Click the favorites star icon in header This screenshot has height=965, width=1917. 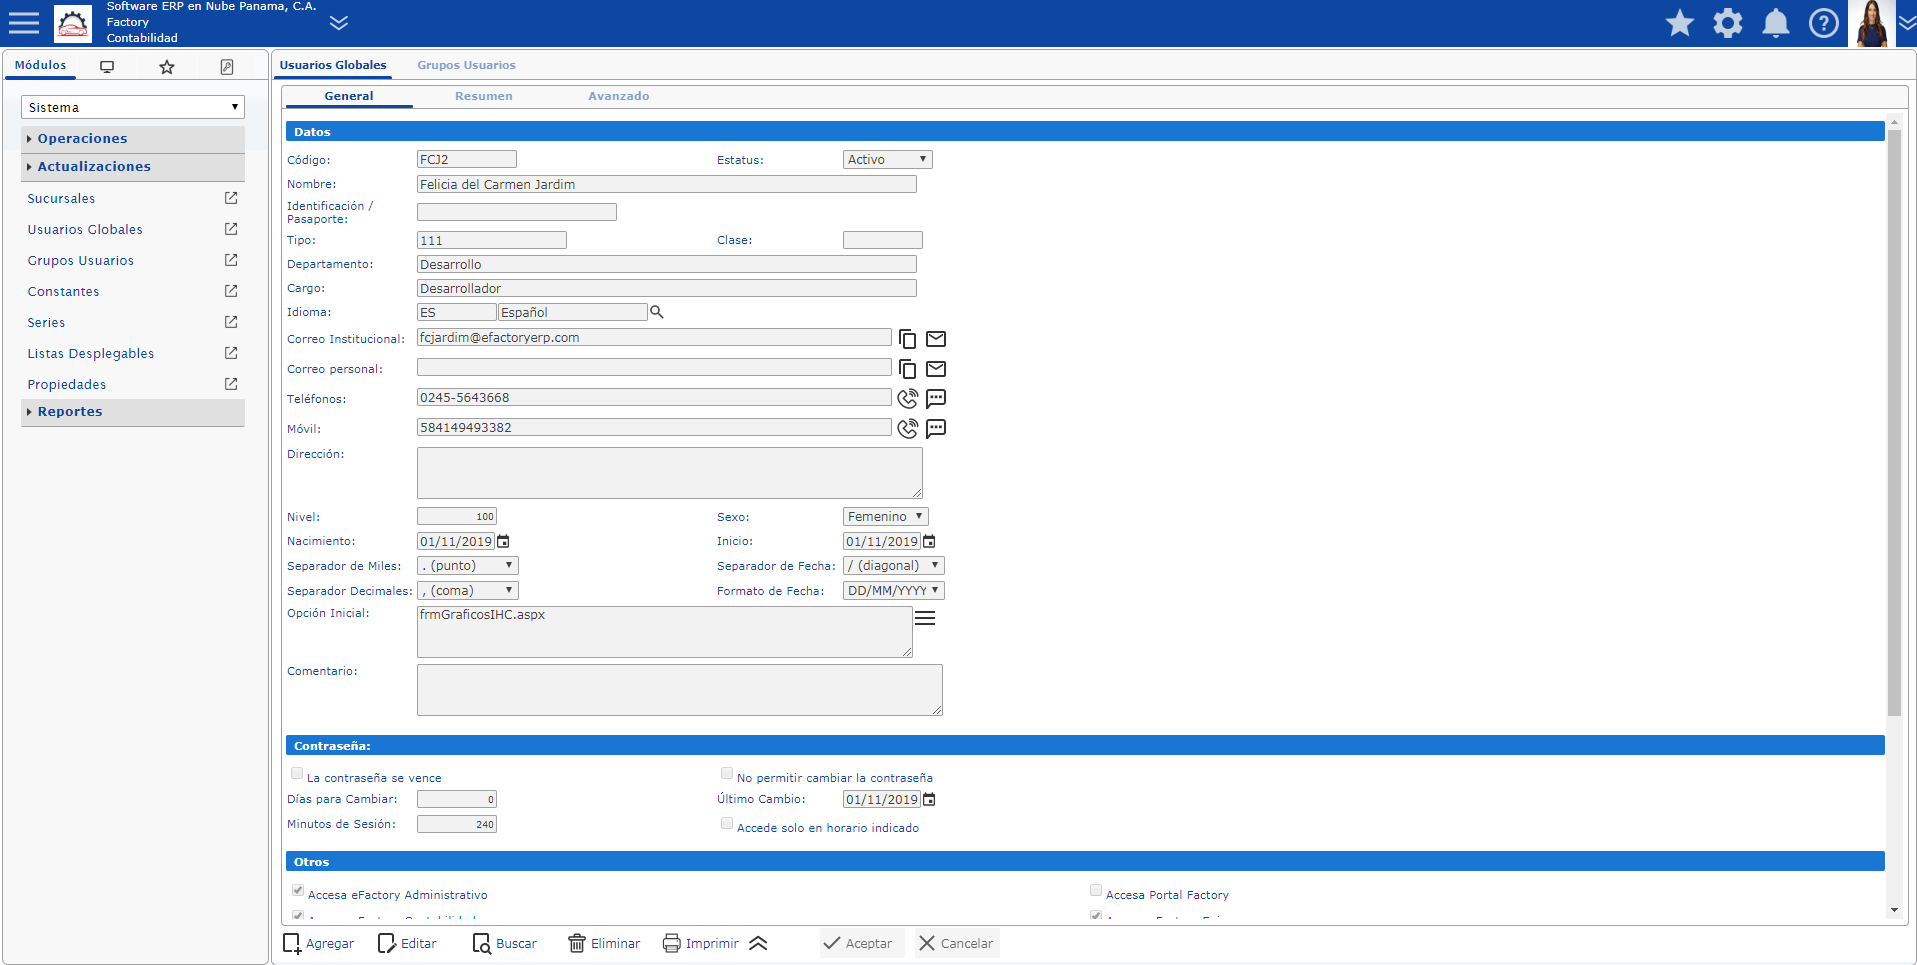coord(1679,23)
